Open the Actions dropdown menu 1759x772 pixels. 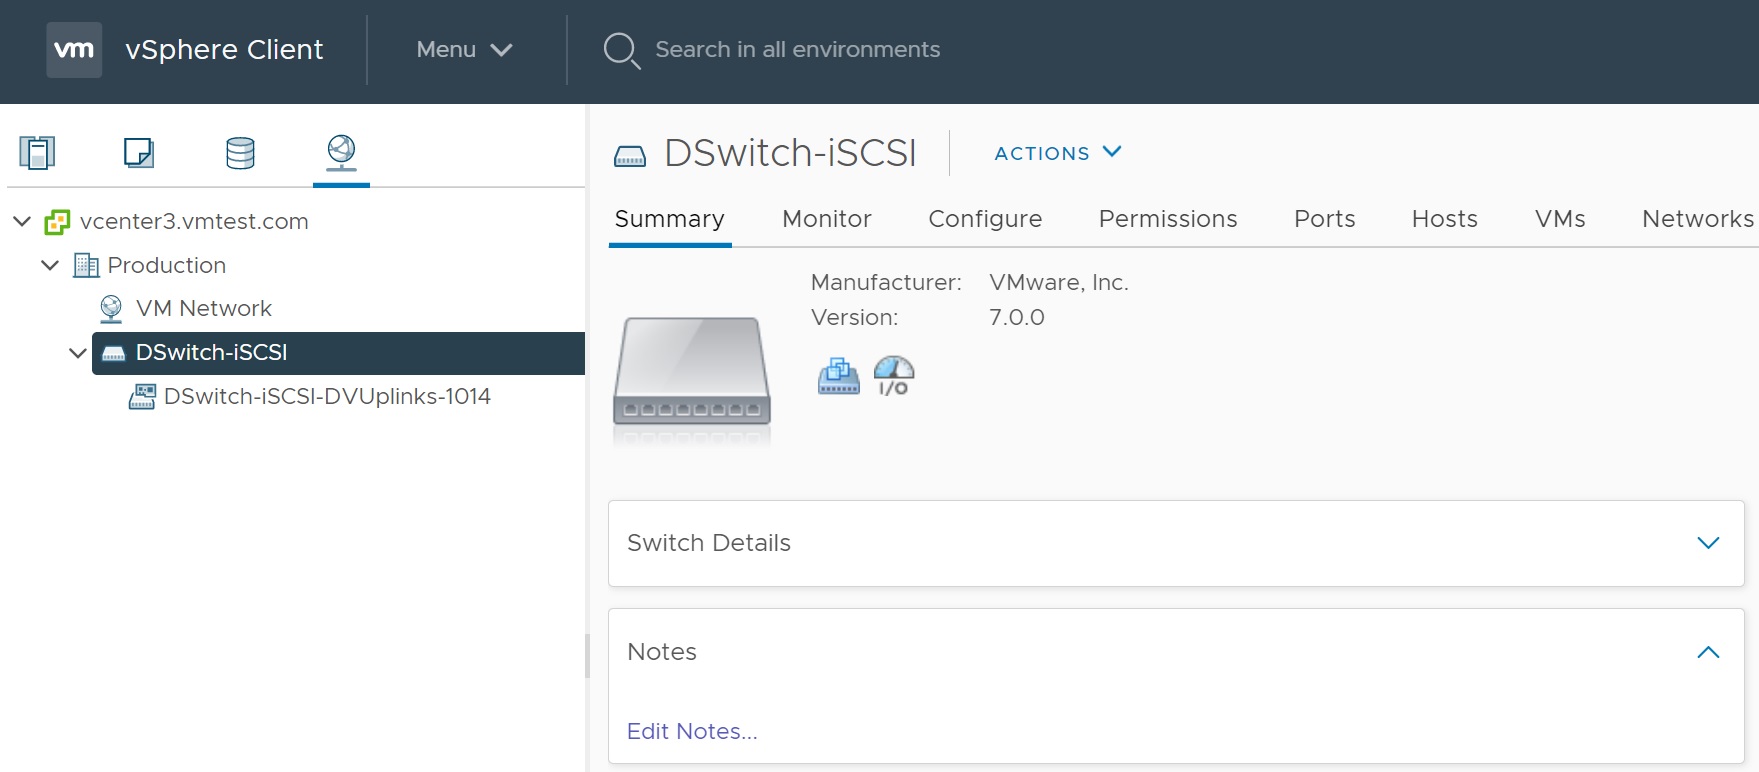tap(1058, 153)
